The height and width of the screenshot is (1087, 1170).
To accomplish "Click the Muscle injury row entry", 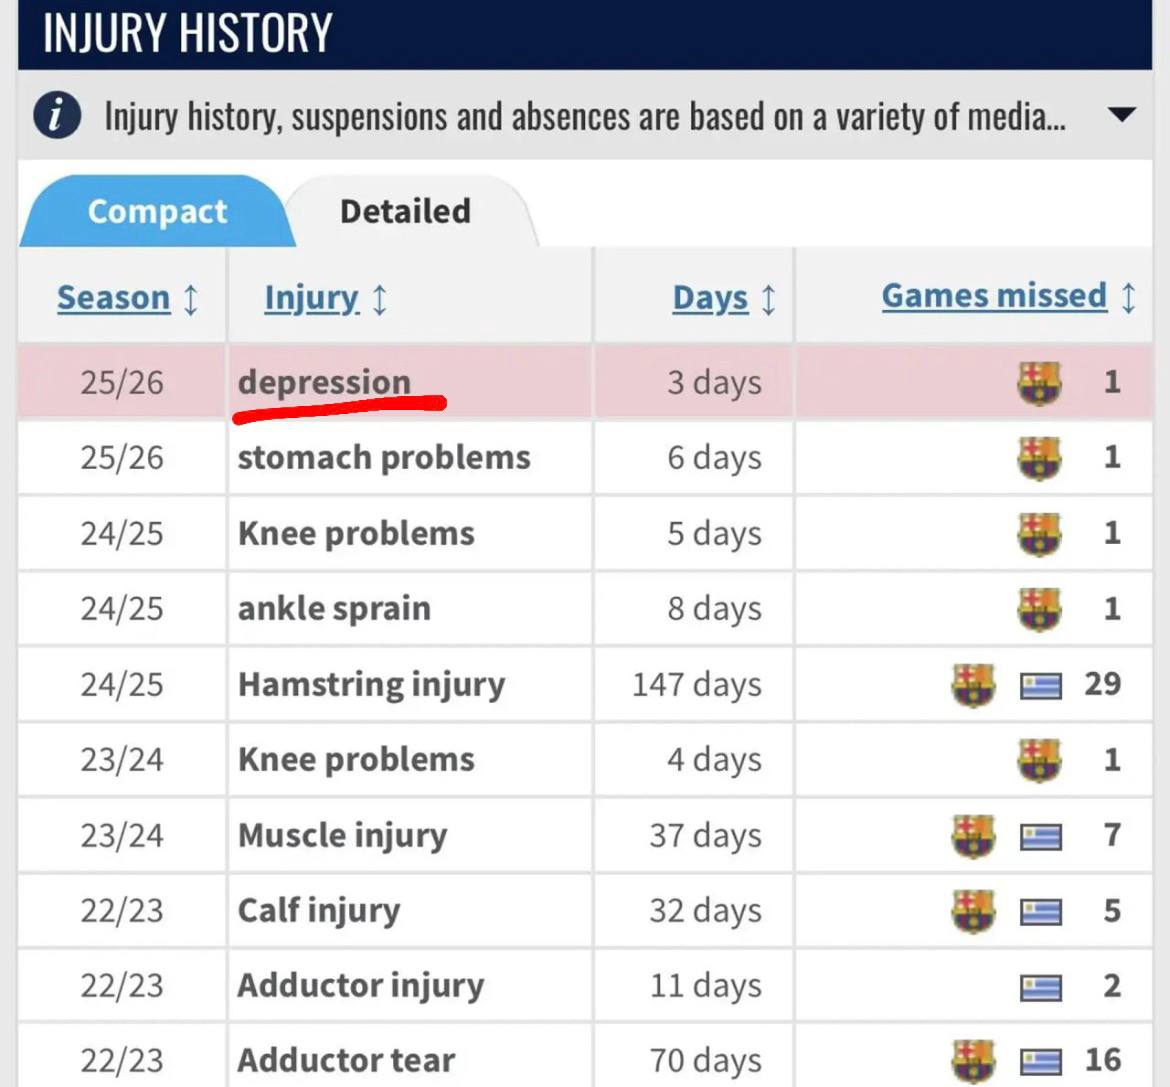I will coord(342,835).
